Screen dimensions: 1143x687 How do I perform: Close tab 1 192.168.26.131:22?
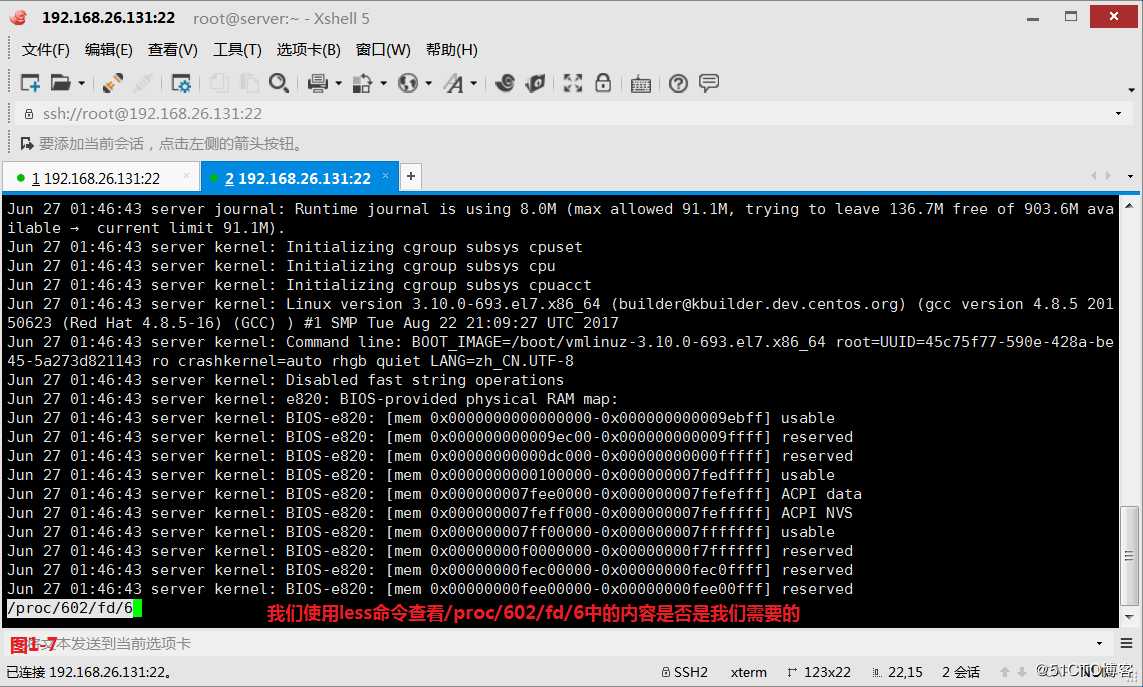point(187,176)
